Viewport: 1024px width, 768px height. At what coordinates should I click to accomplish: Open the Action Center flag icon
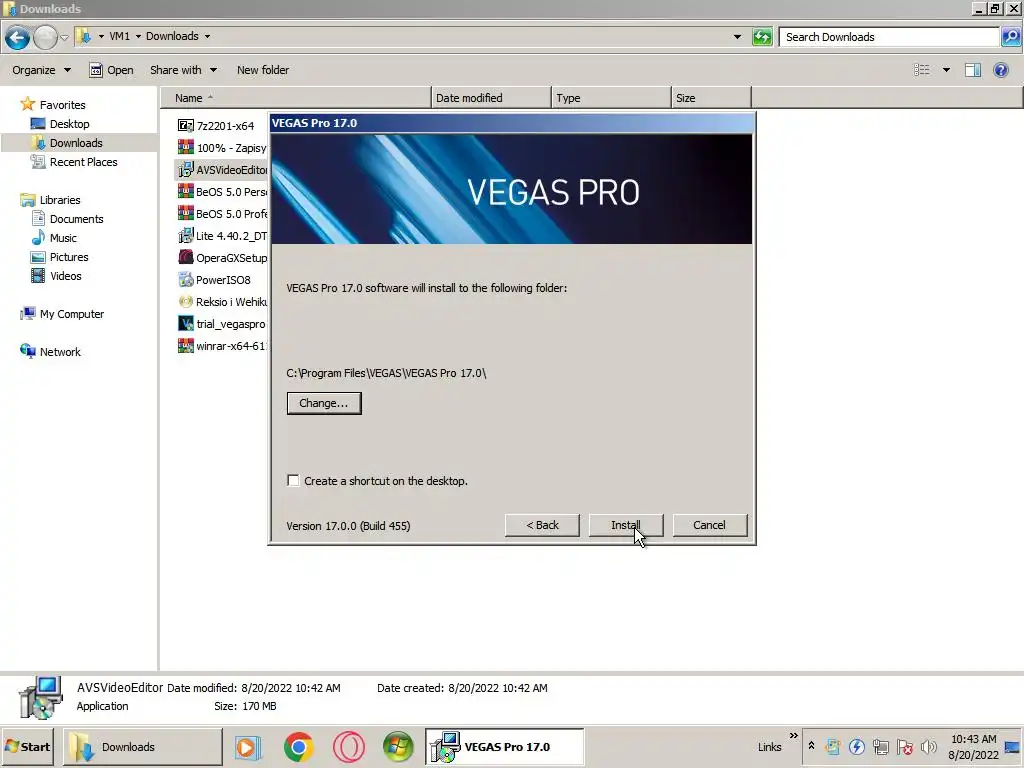(904, 746)
